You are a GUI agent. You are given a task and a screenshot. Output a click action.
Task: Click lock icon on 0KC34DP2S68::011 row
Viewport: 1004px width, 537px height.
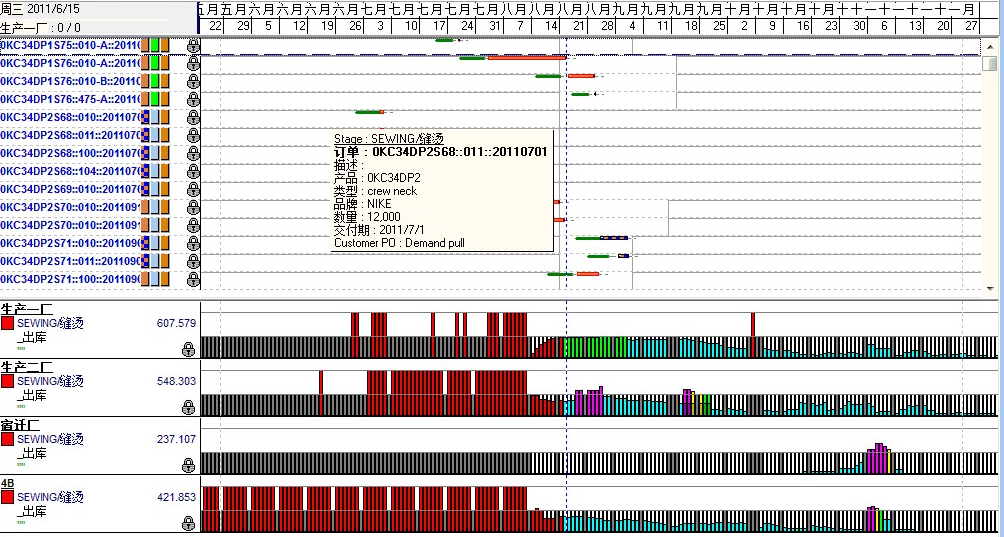[193, 135]
